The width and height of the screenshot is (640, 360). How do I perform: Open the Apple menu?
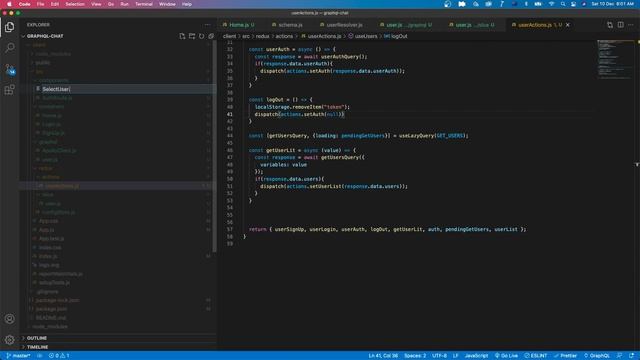tap(9, 4)
